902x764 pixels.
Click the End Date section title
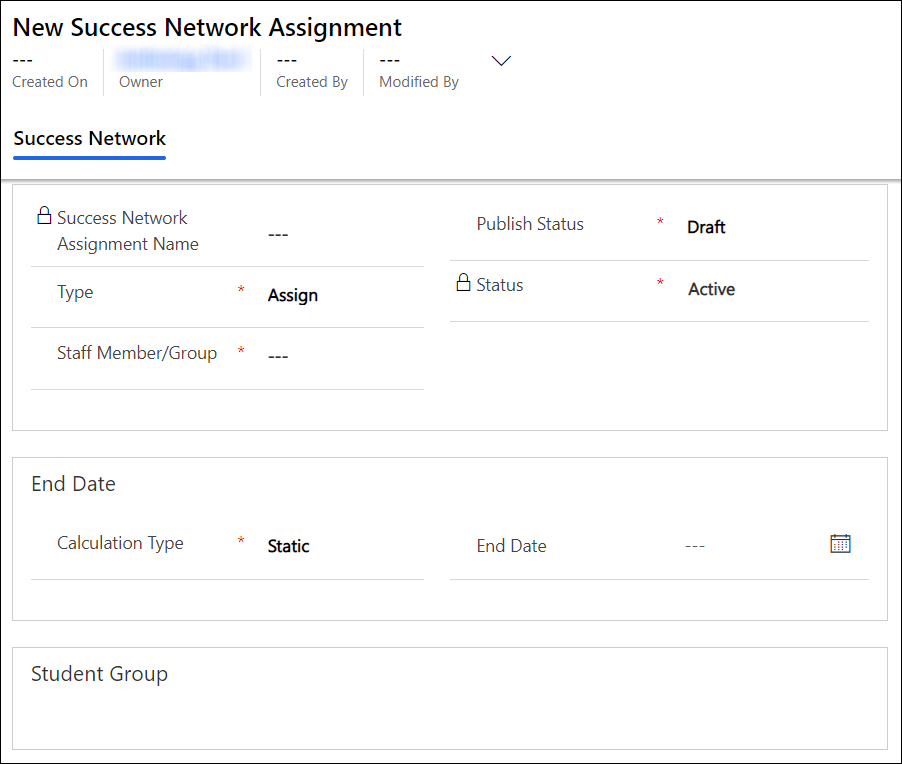pos(73,483)
